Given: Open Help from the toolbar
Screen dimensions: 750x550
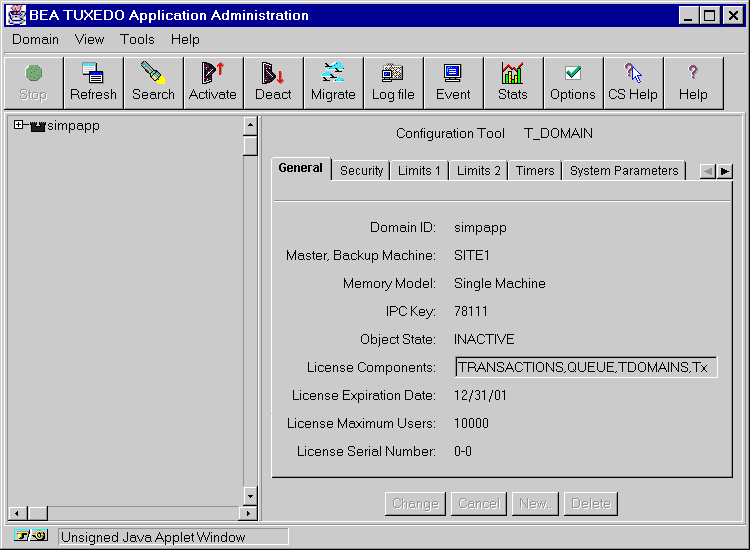Looking at the screenshot, I should [x=694, y=83].
